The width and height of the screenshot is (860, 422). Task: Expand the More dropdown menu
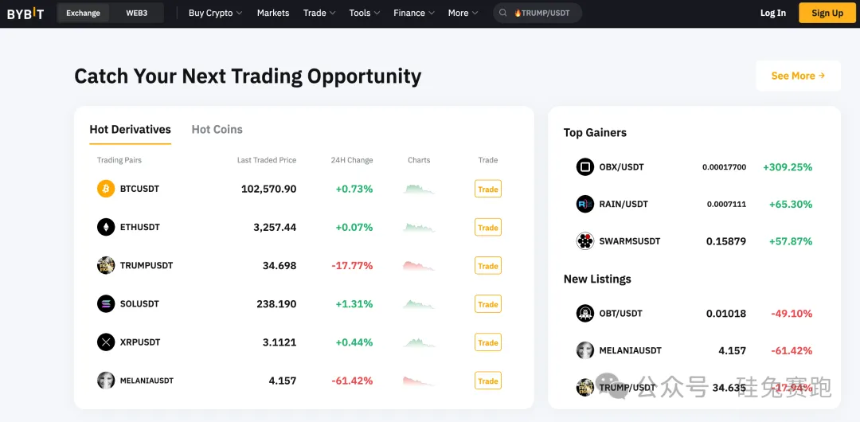click(x=463, y=13)
